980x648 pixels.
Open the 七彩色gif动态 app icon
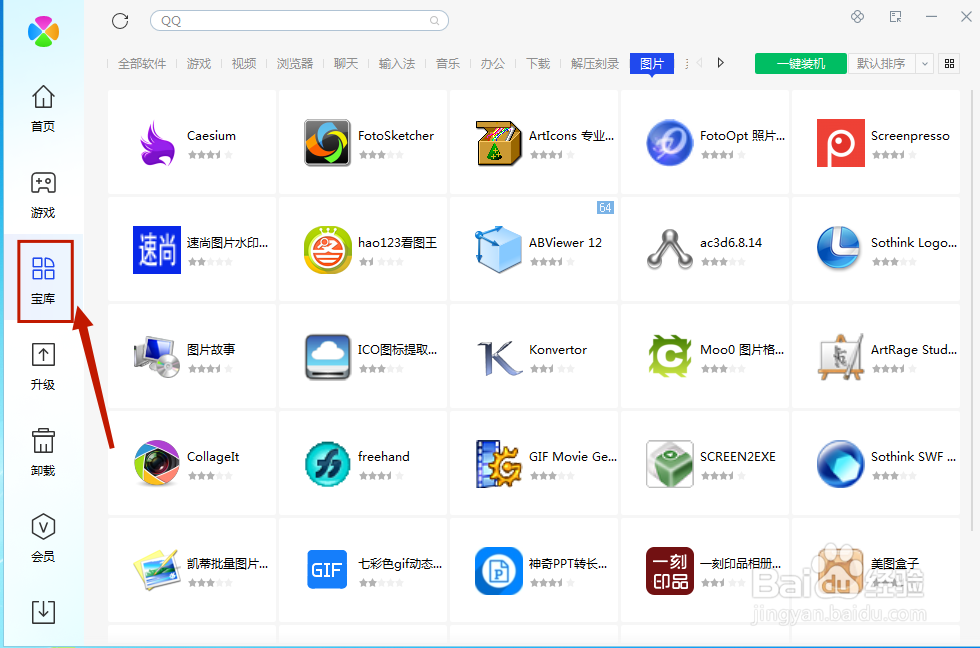(327, 571)
